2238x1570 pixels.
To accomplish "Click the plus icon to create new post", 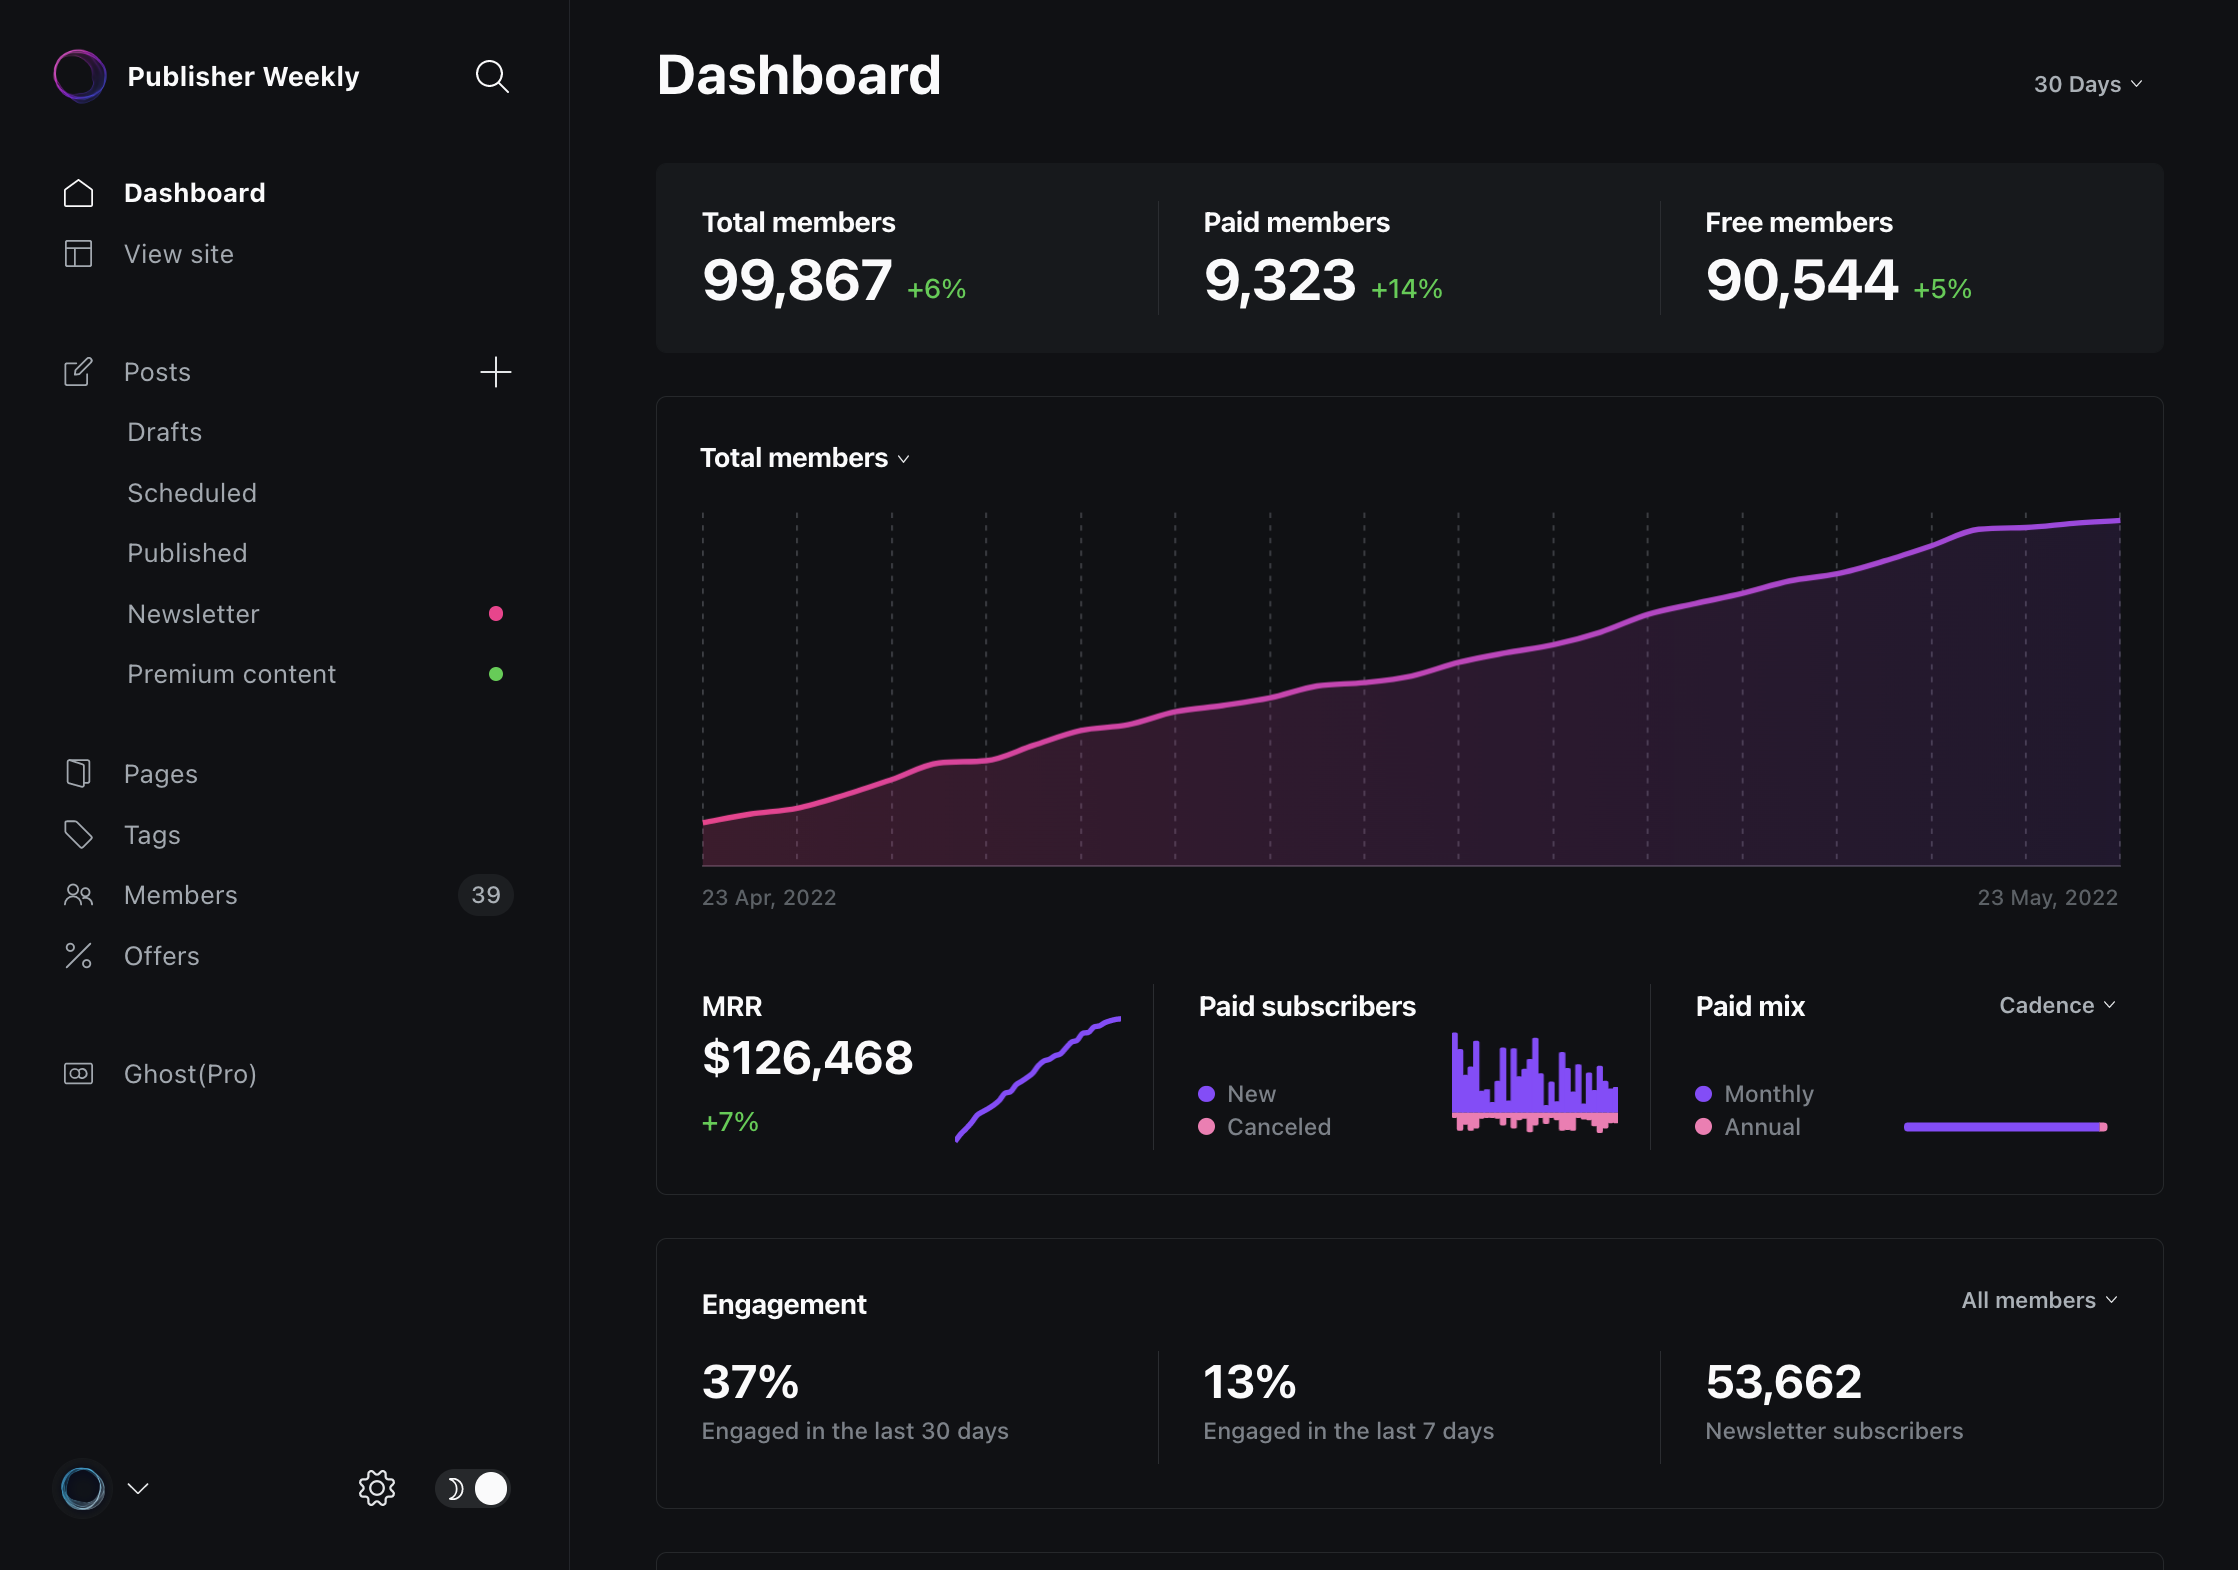I will [x=495, y=372].
